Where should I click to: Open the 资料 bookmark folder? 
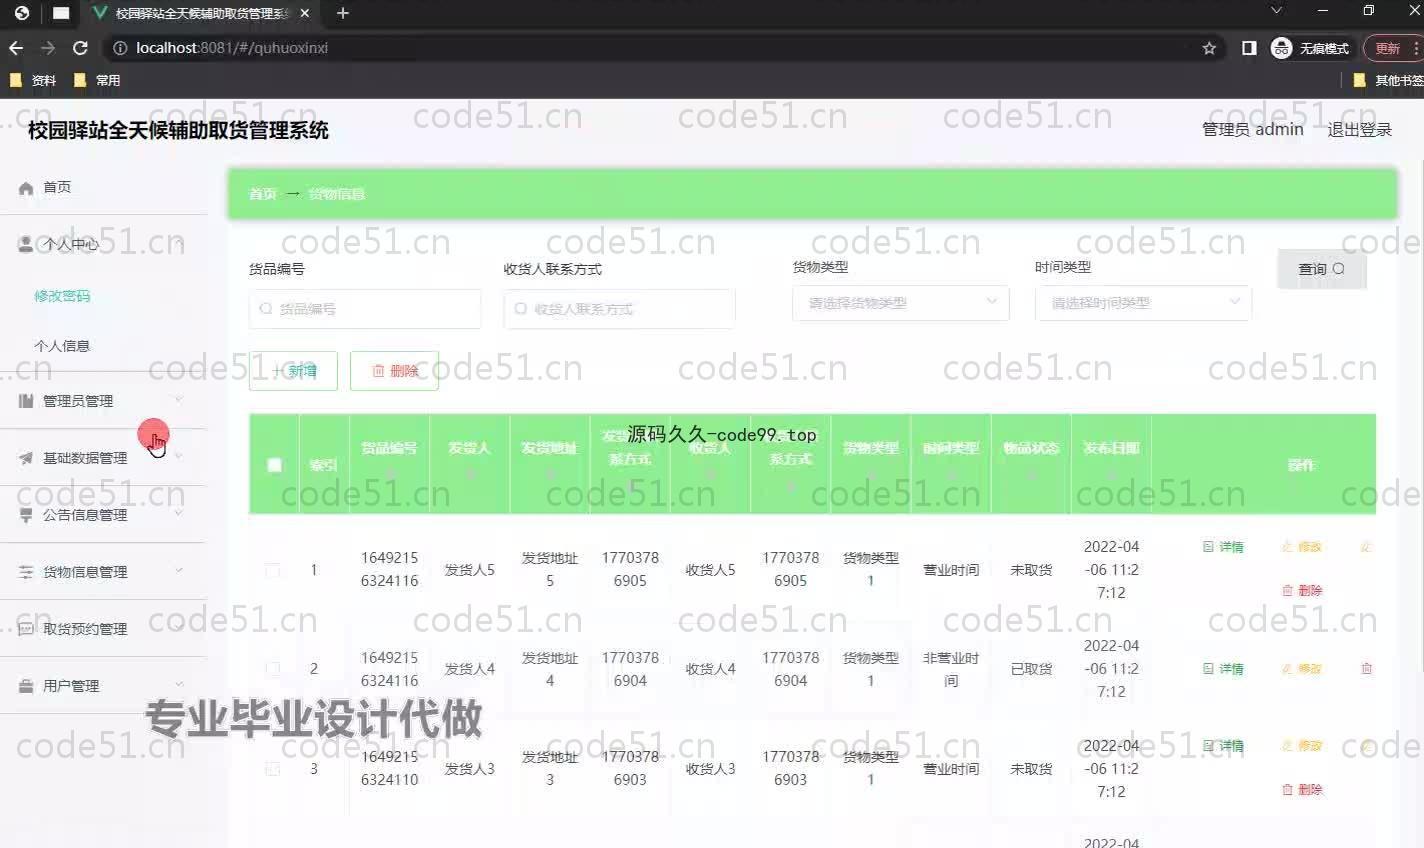(33, 80)
